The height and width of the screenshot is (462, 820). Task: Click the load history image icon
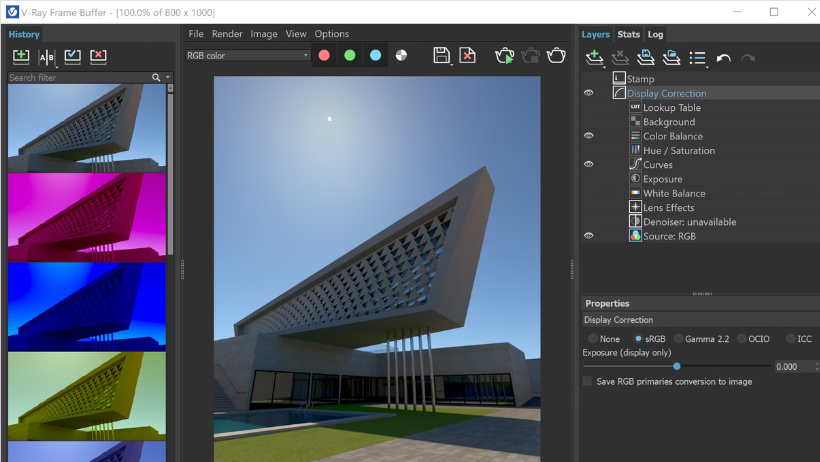point(72,57)
